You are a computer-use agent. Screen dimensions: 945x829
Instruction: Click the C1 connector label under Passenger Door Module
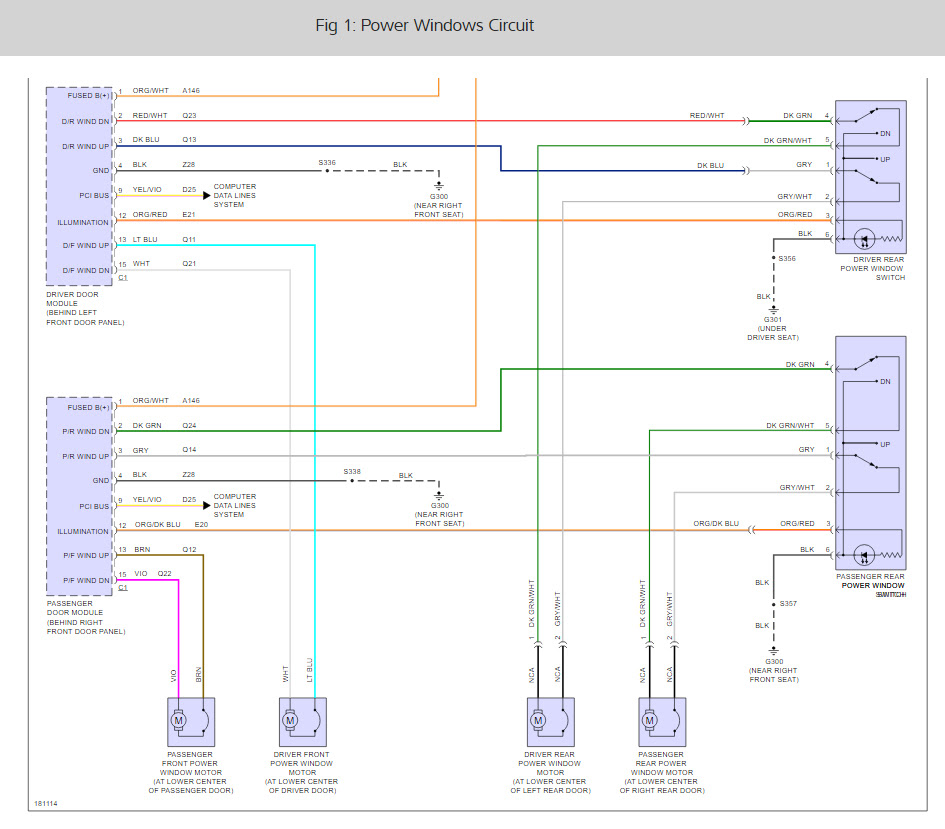coord(123,587)
